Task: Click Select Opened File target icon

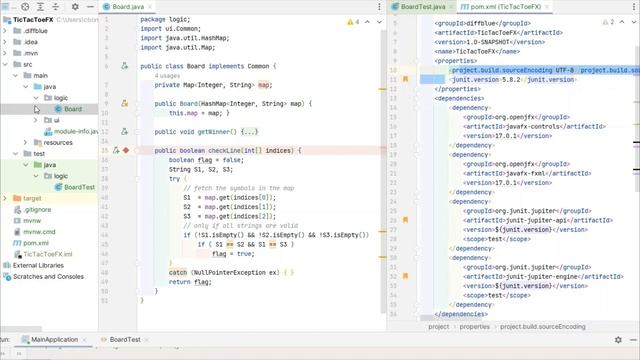Action: [25, 7]
